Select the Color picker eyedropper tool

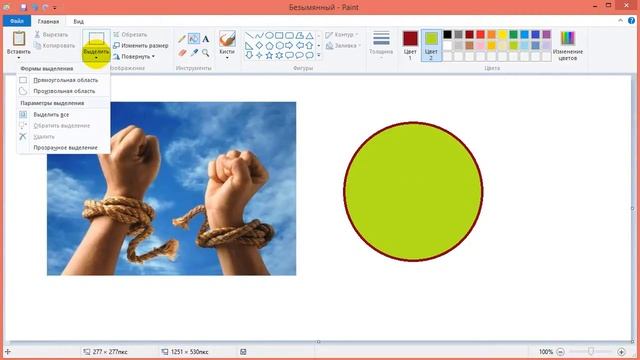tap(194, 53)
